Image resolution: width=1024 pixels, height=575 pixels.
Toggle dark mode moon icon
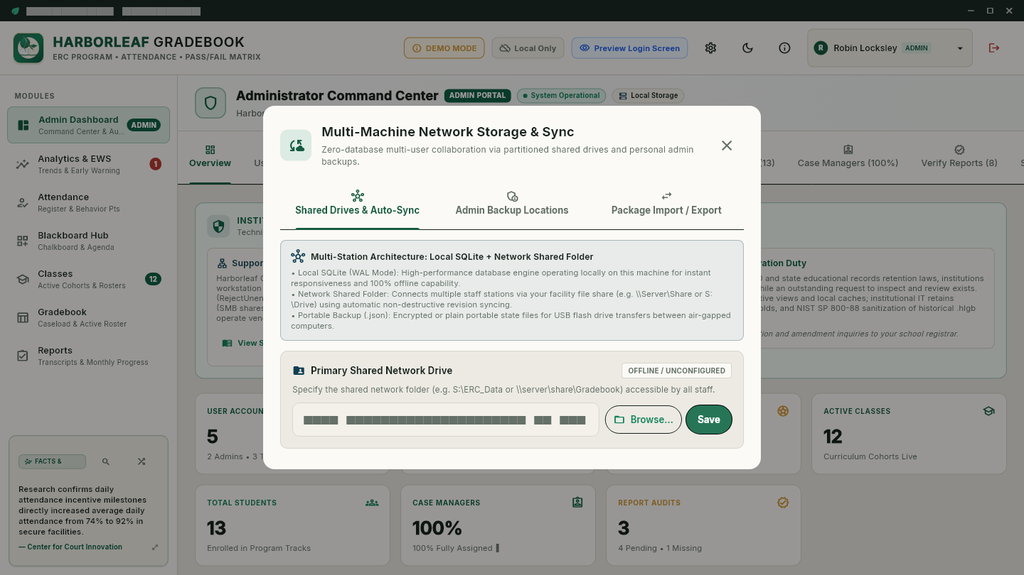(x=748, y=48)
